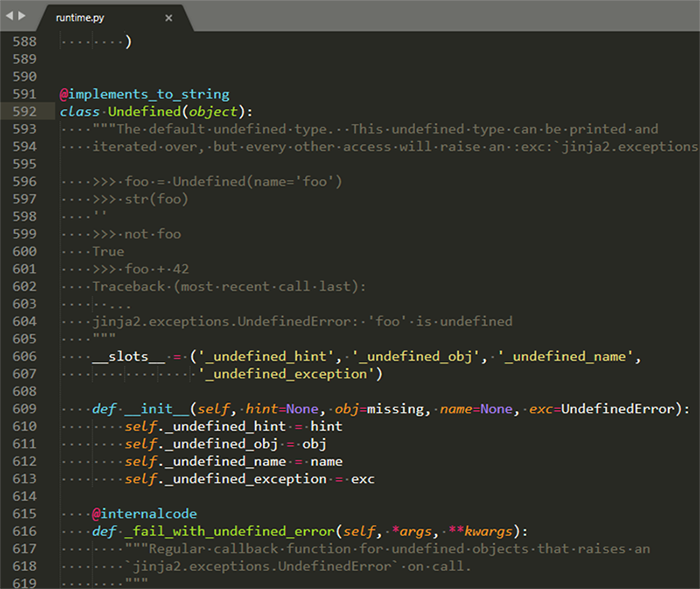The width and height of the screenshot is (700, 589).
Task: Click the next tab right arrow
Action: [x=22, y=16]
